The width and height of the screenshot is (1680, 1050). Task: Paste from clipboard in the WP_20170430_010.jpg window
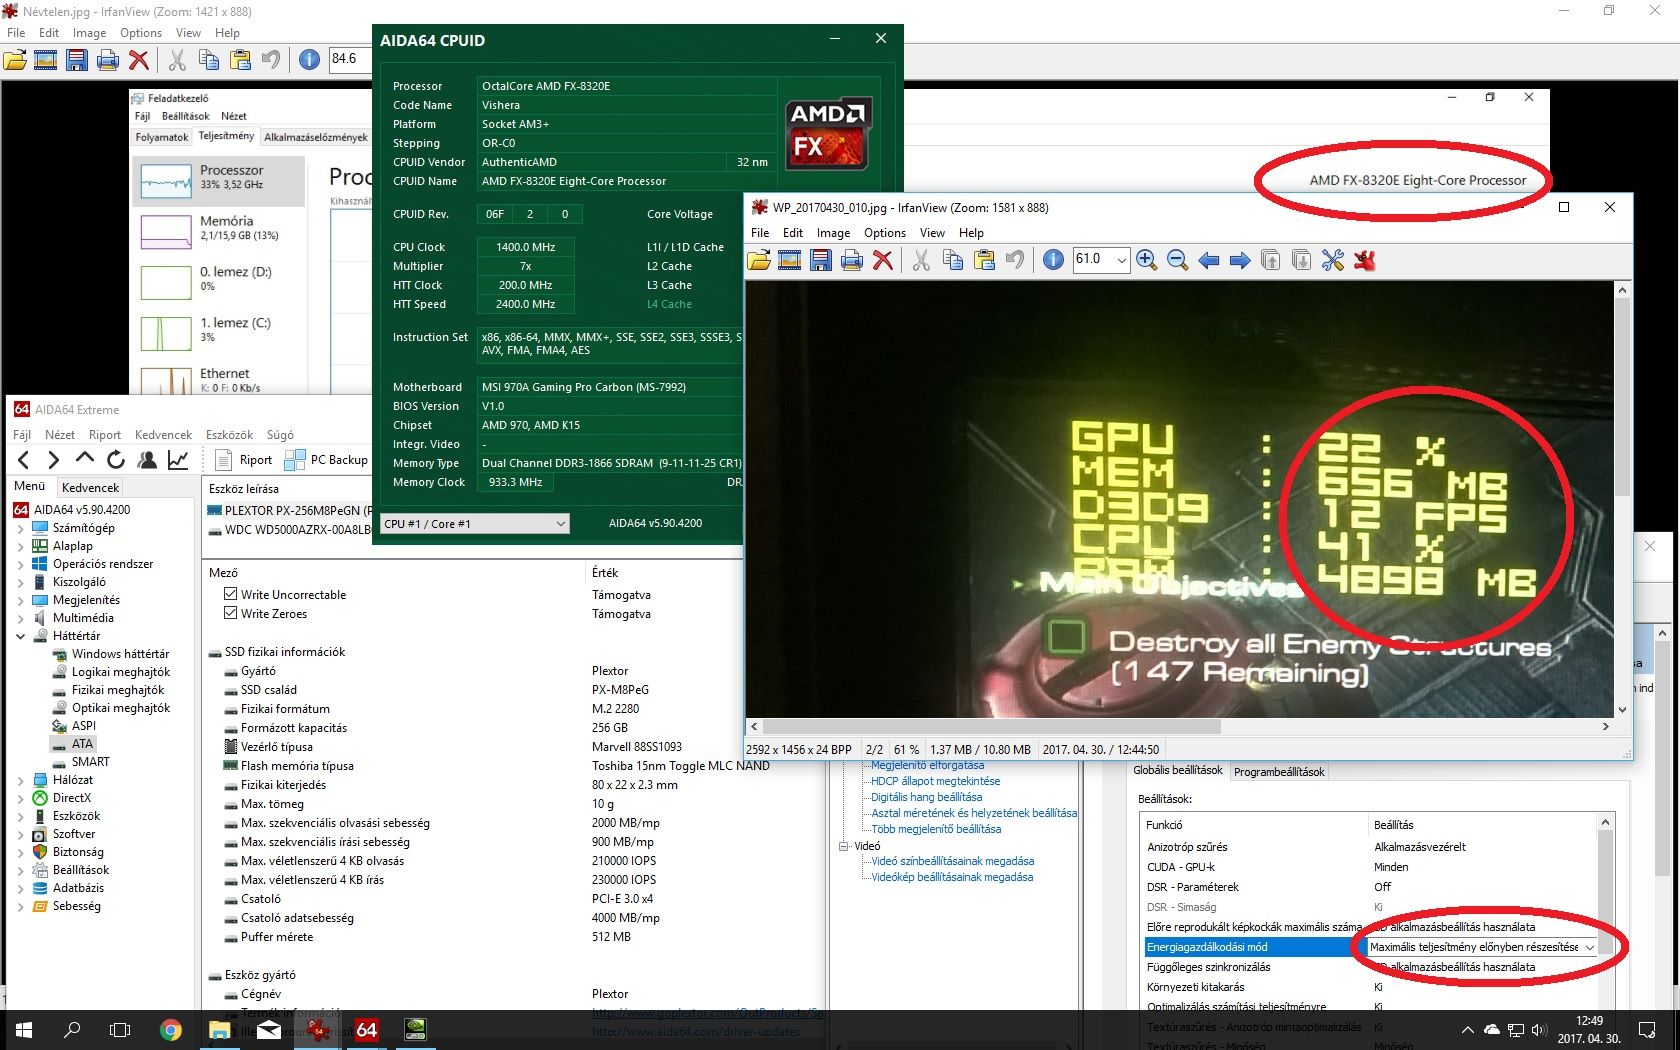point(984,260)
